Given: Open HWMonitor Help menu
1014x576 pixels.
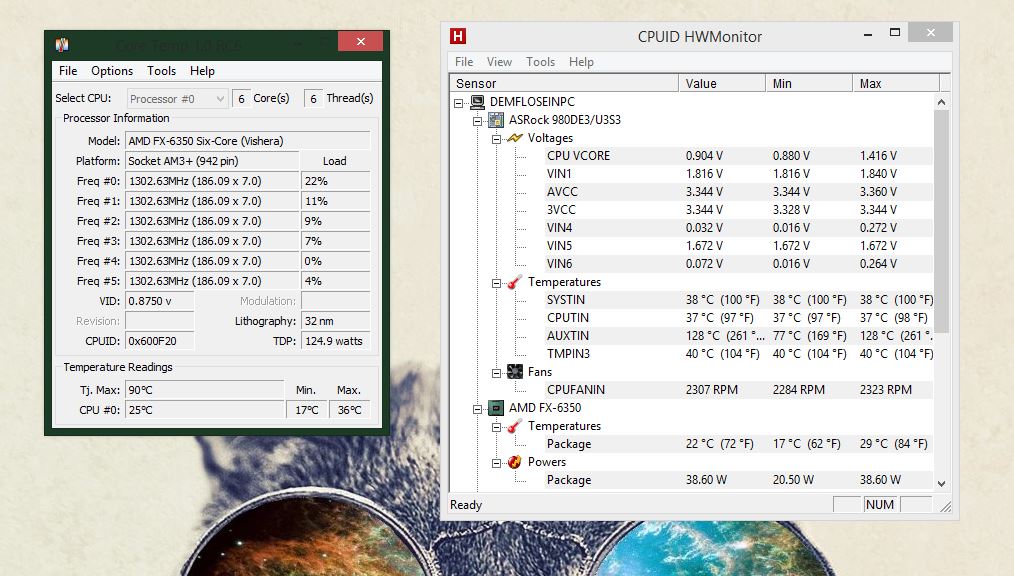Looking at the screenshot, I should click(581, 61).
